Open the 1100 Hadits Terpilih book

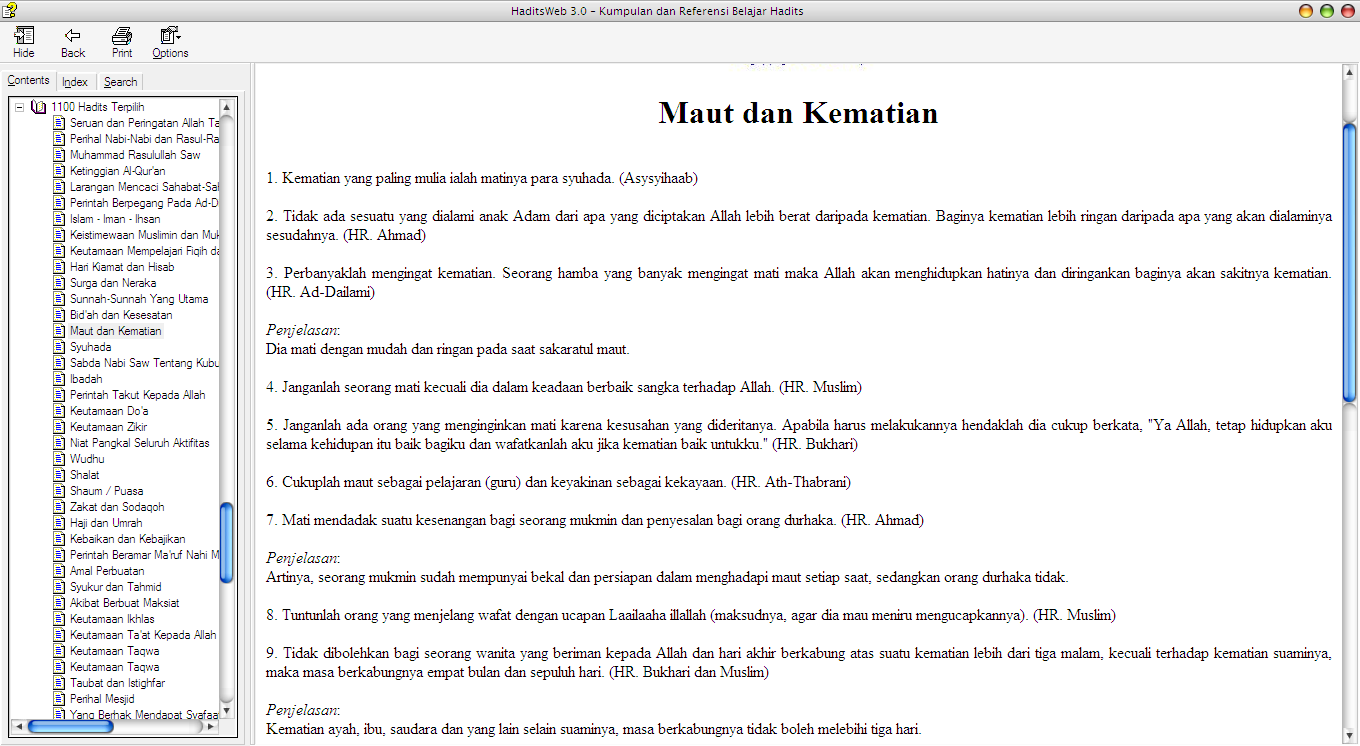(x=98, y=107)
